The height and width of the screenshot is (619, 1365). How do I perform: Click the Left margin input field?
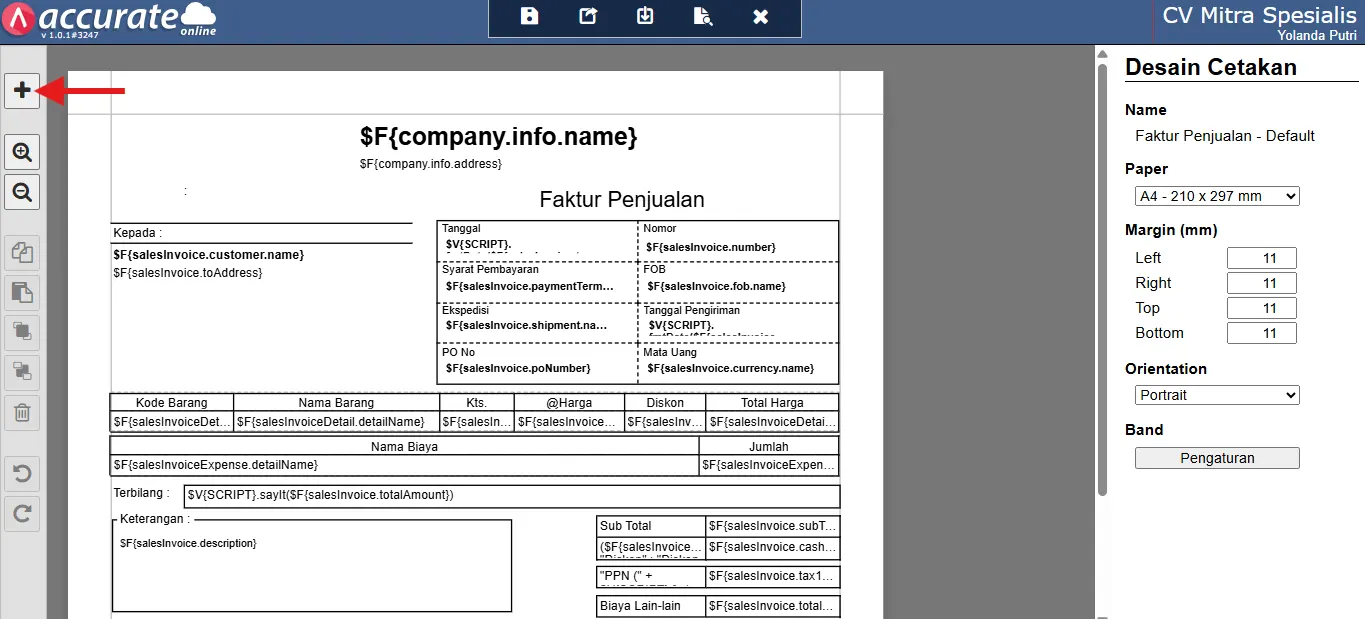pyautogui.click(x=1261, y=258)
